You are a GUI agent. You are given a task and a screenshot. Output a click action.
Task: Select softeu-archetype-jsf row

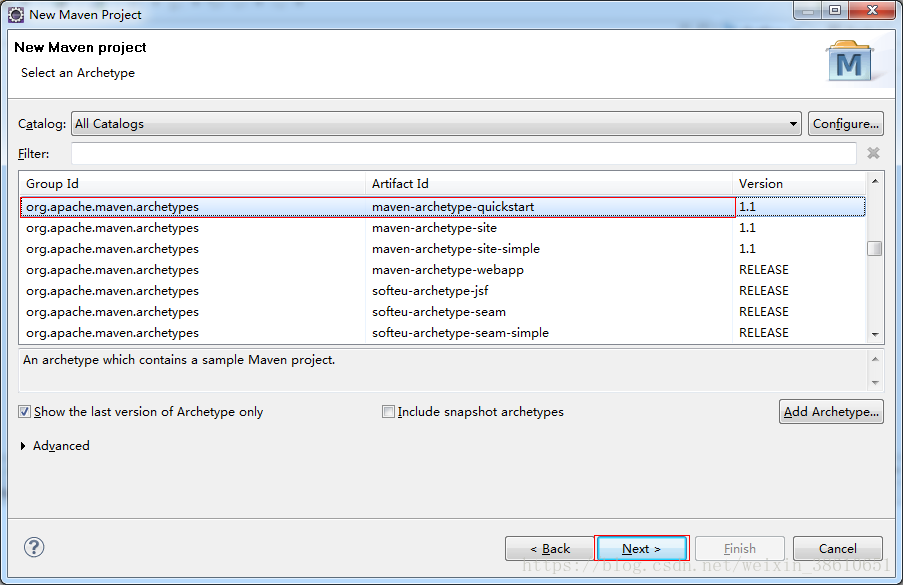(442, 291)
